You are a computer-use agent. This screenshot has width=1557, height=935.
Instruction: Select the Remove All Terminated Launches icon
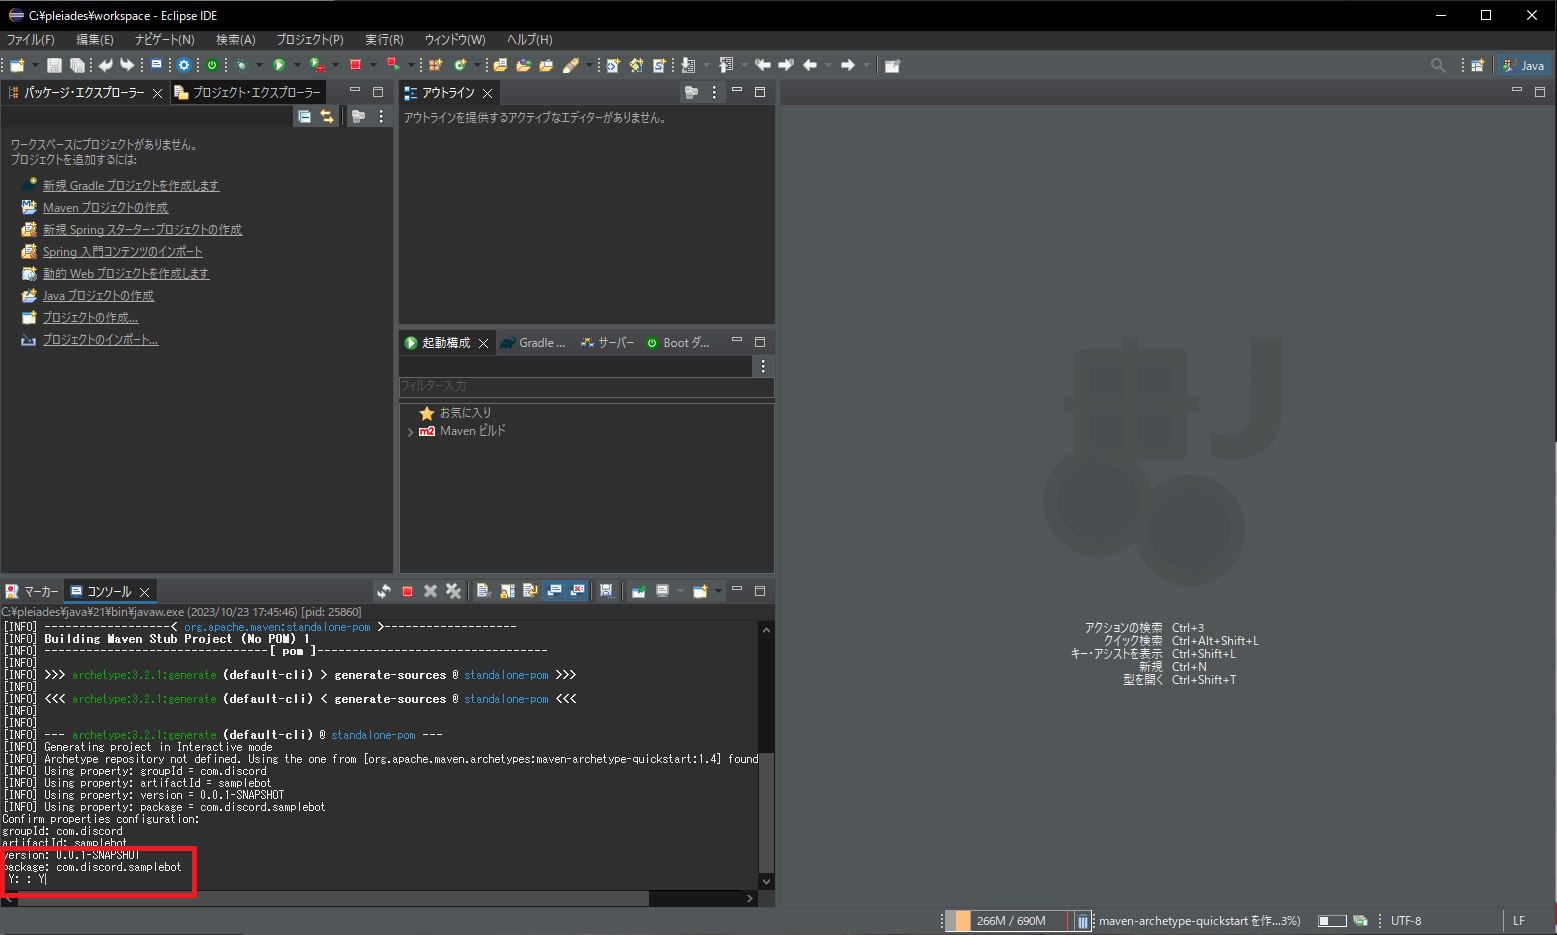point(453,590)
